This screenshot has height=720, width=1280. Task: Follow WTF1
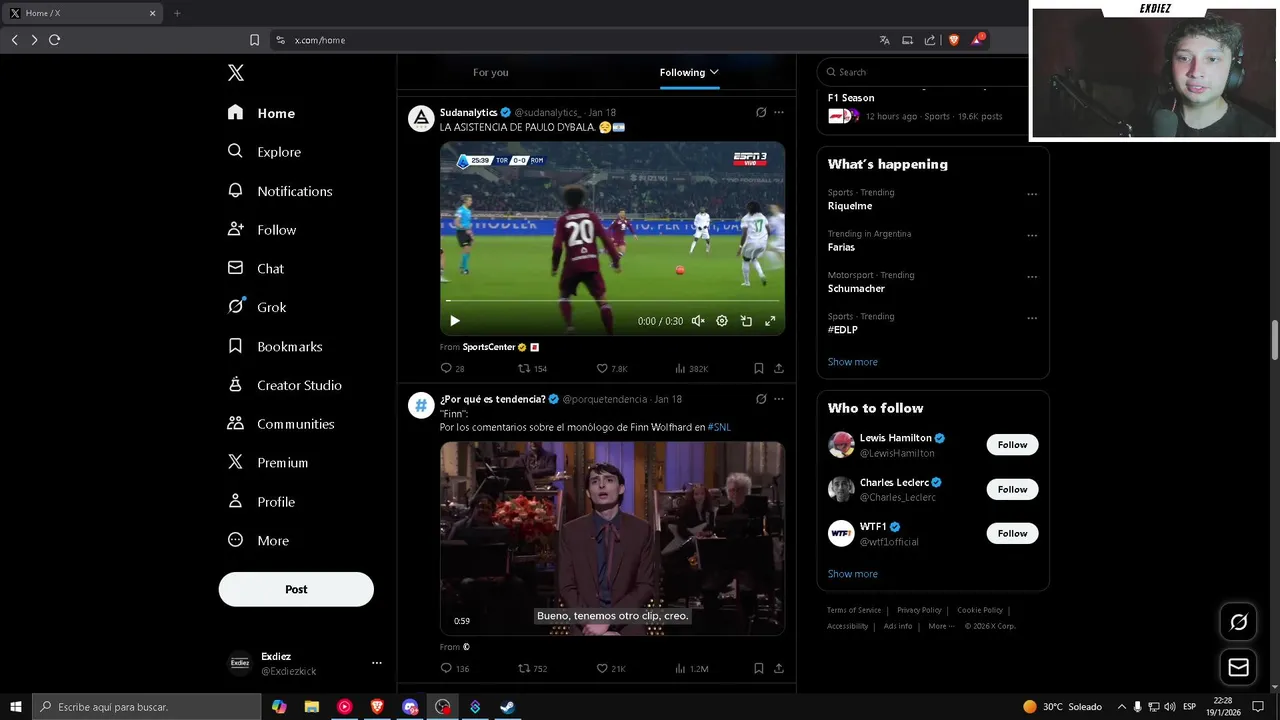pos(1012,533)
